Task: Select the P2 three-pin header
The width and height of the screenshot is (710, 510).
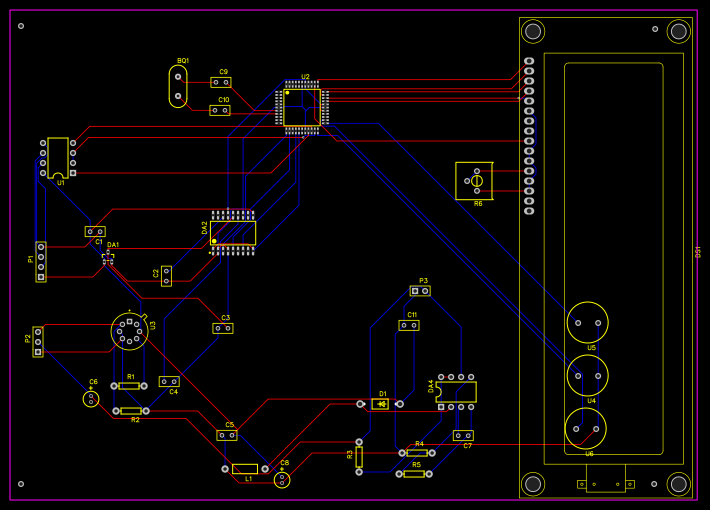Action: (38, 342)
